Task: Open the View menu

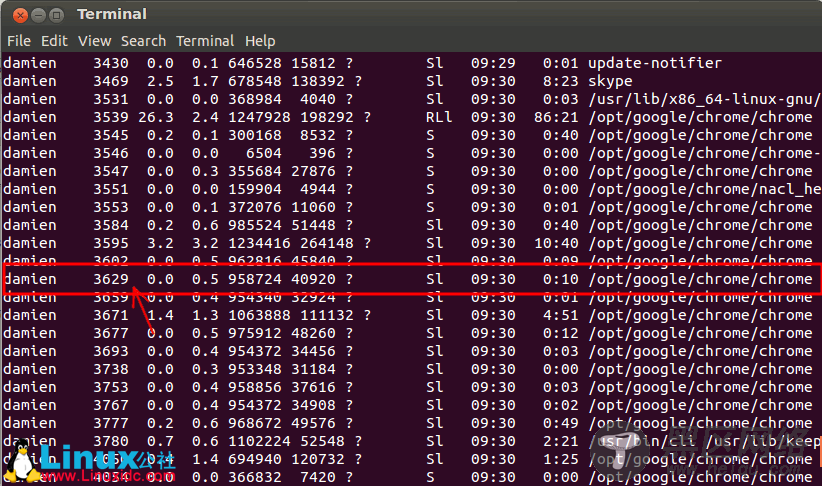Action: [x=94, y=41]
